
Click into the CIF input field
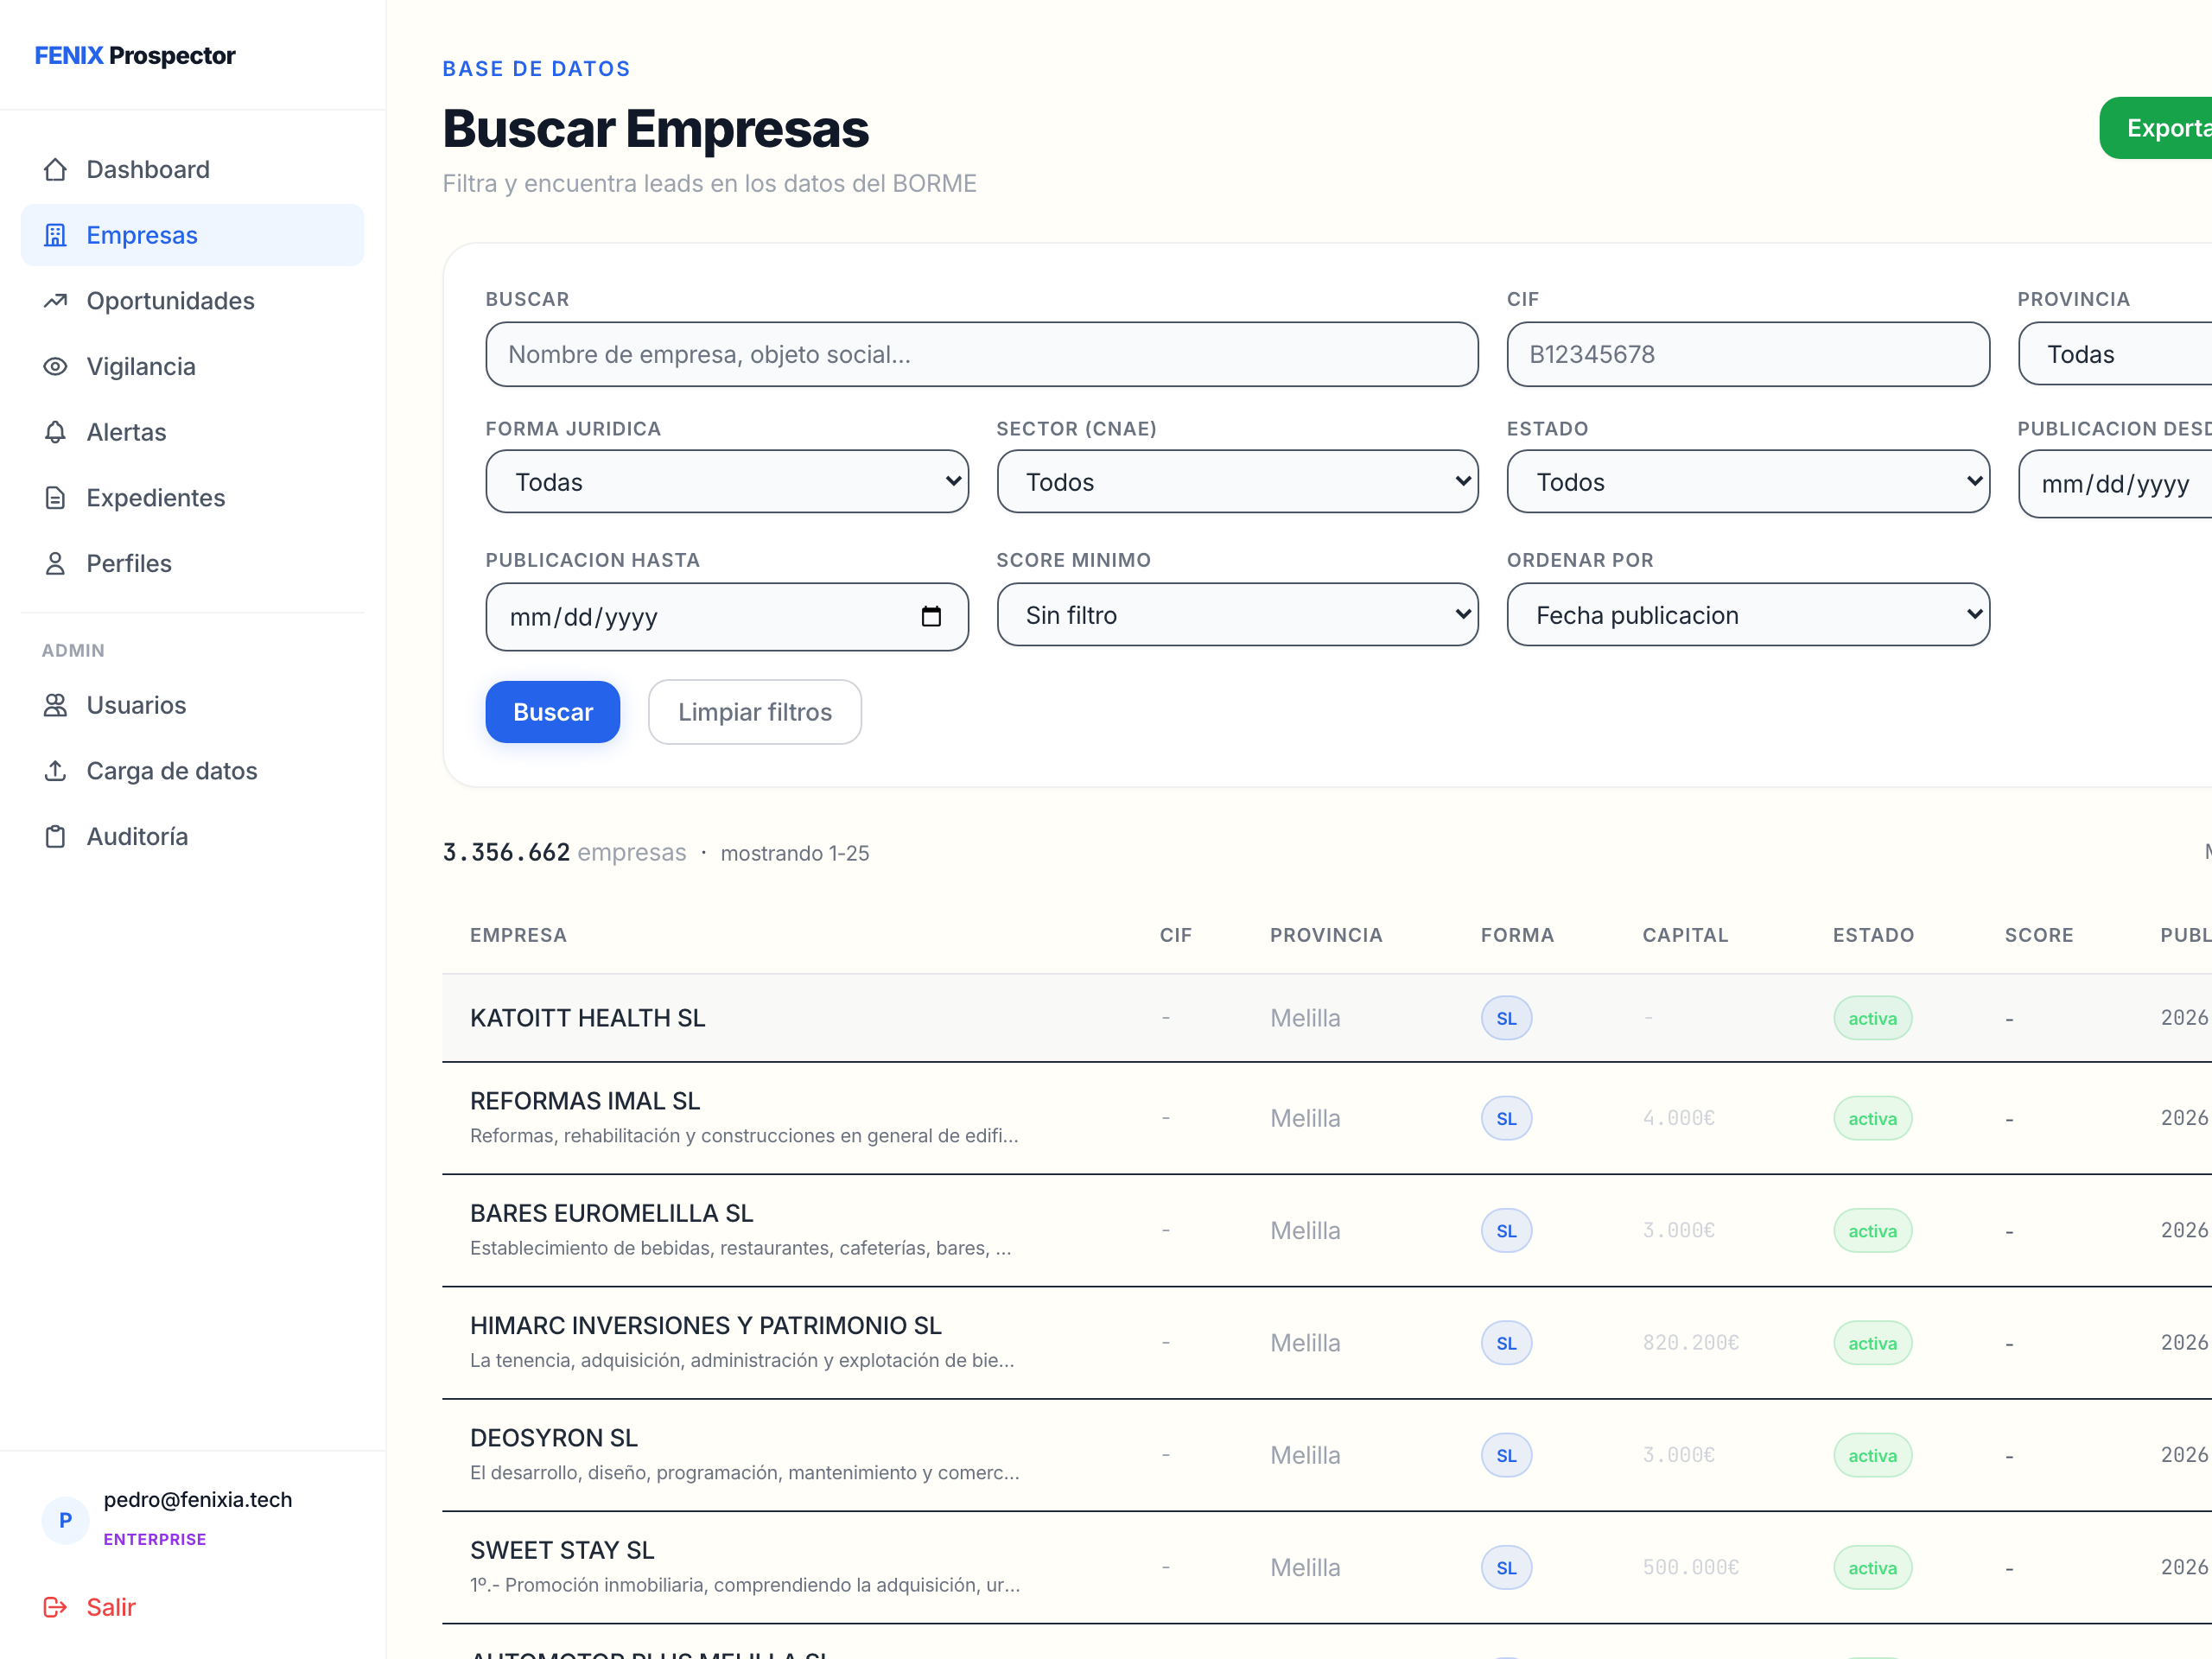1747,354
